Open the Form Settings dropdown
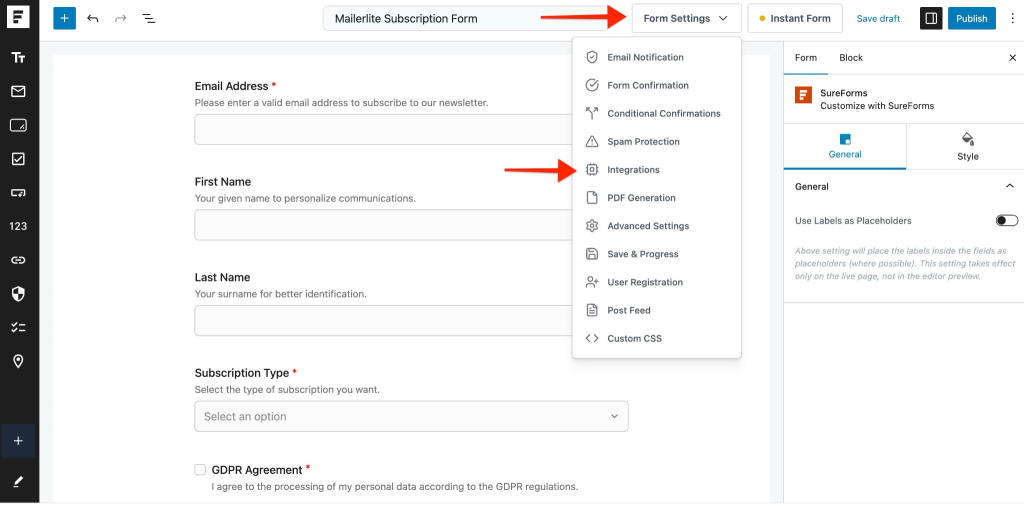The width and height of the screenshot is (1024, 509). coord(686,18)
